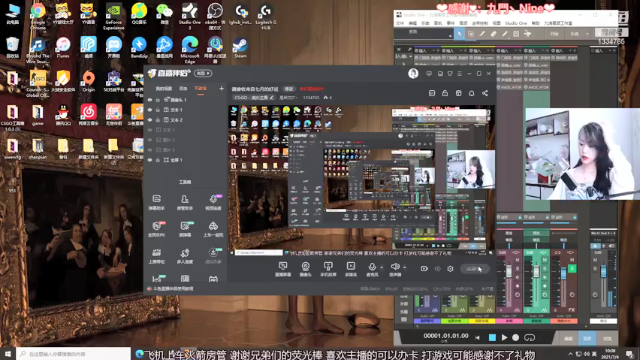640x360 pixels.
Task: Click the start streaming button near cursor
Action: pos(474,269)
